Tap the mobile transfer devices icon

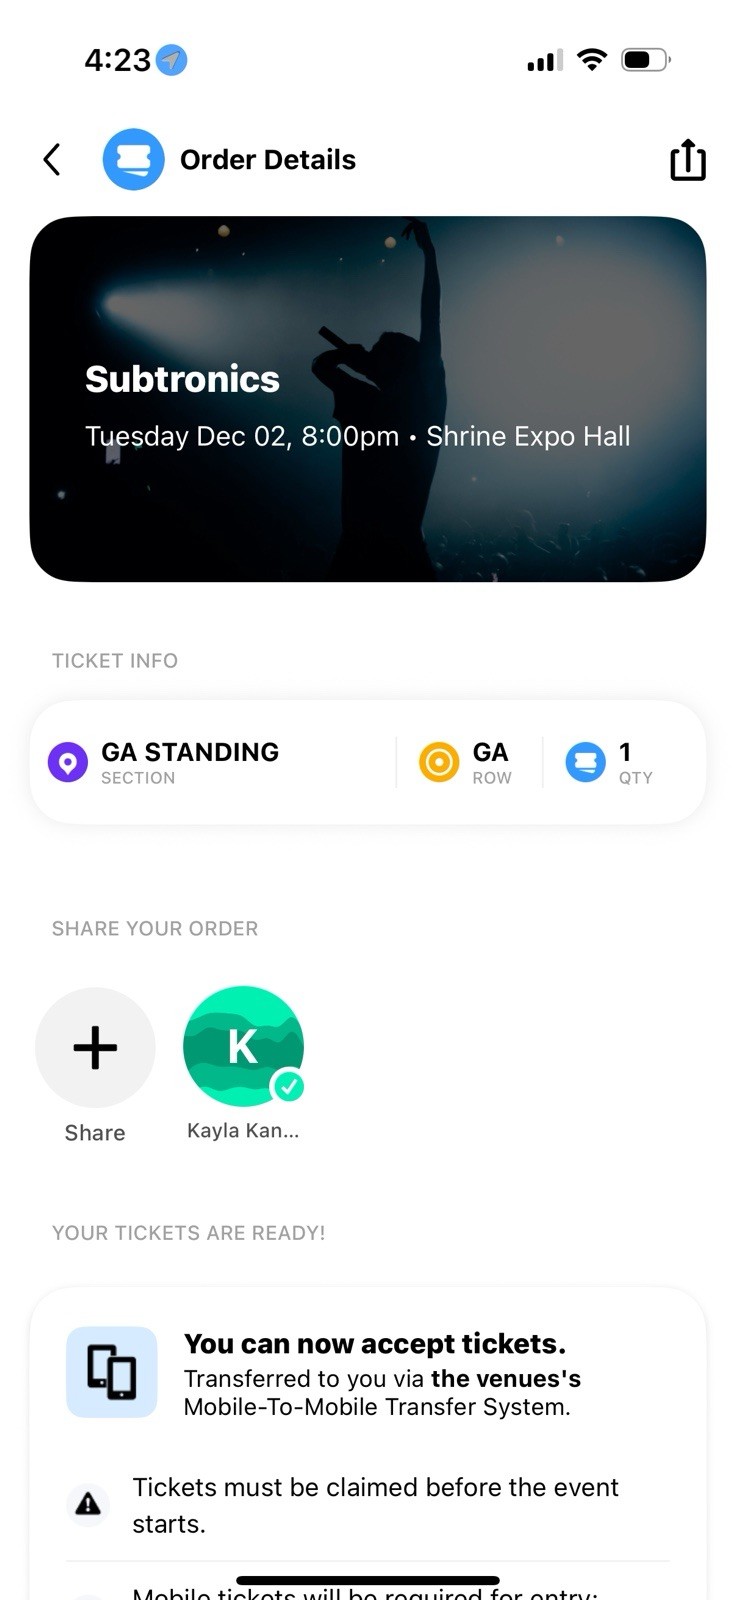coord(111,1371)
